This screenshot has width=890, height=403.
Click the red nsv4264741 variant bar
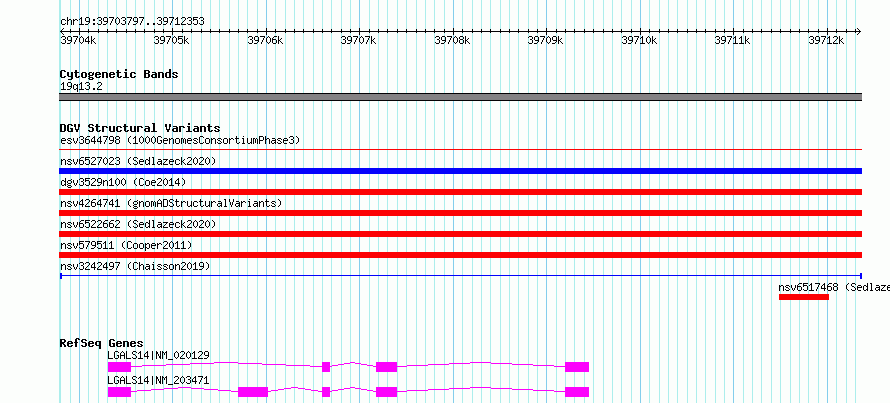[x=461, y=213]
